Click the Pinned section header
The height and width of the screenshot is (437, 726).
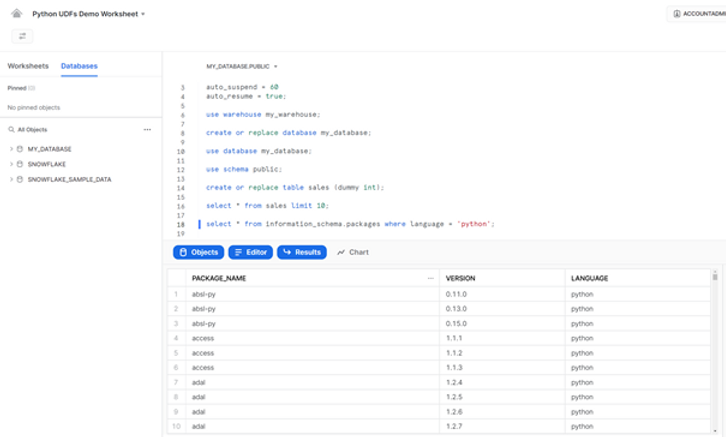[x=21, y=88]
